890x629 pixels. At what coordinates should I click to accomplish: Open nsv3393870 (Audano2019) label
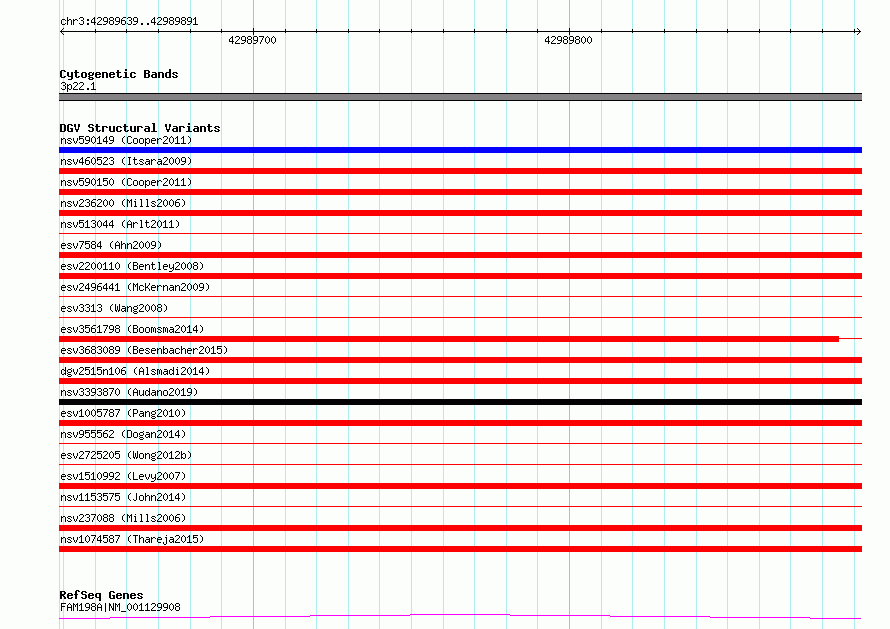[x=129, y=392]
